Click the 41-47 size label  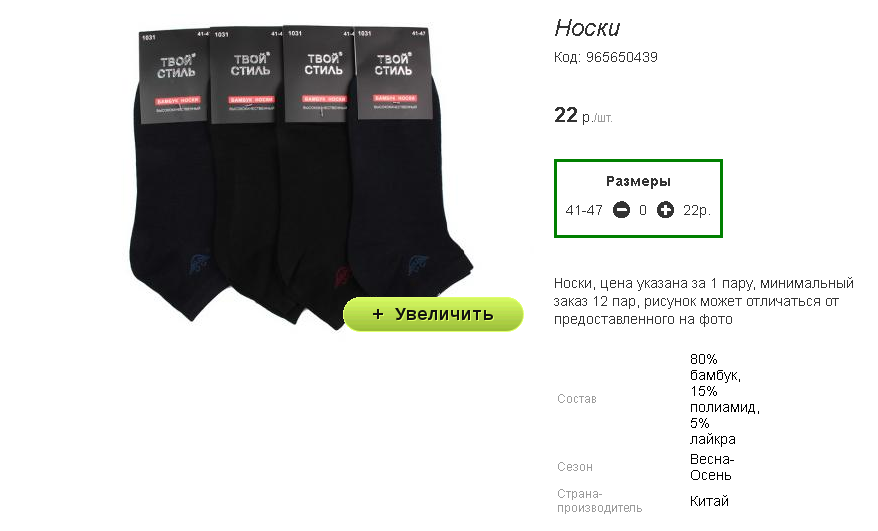584,210
